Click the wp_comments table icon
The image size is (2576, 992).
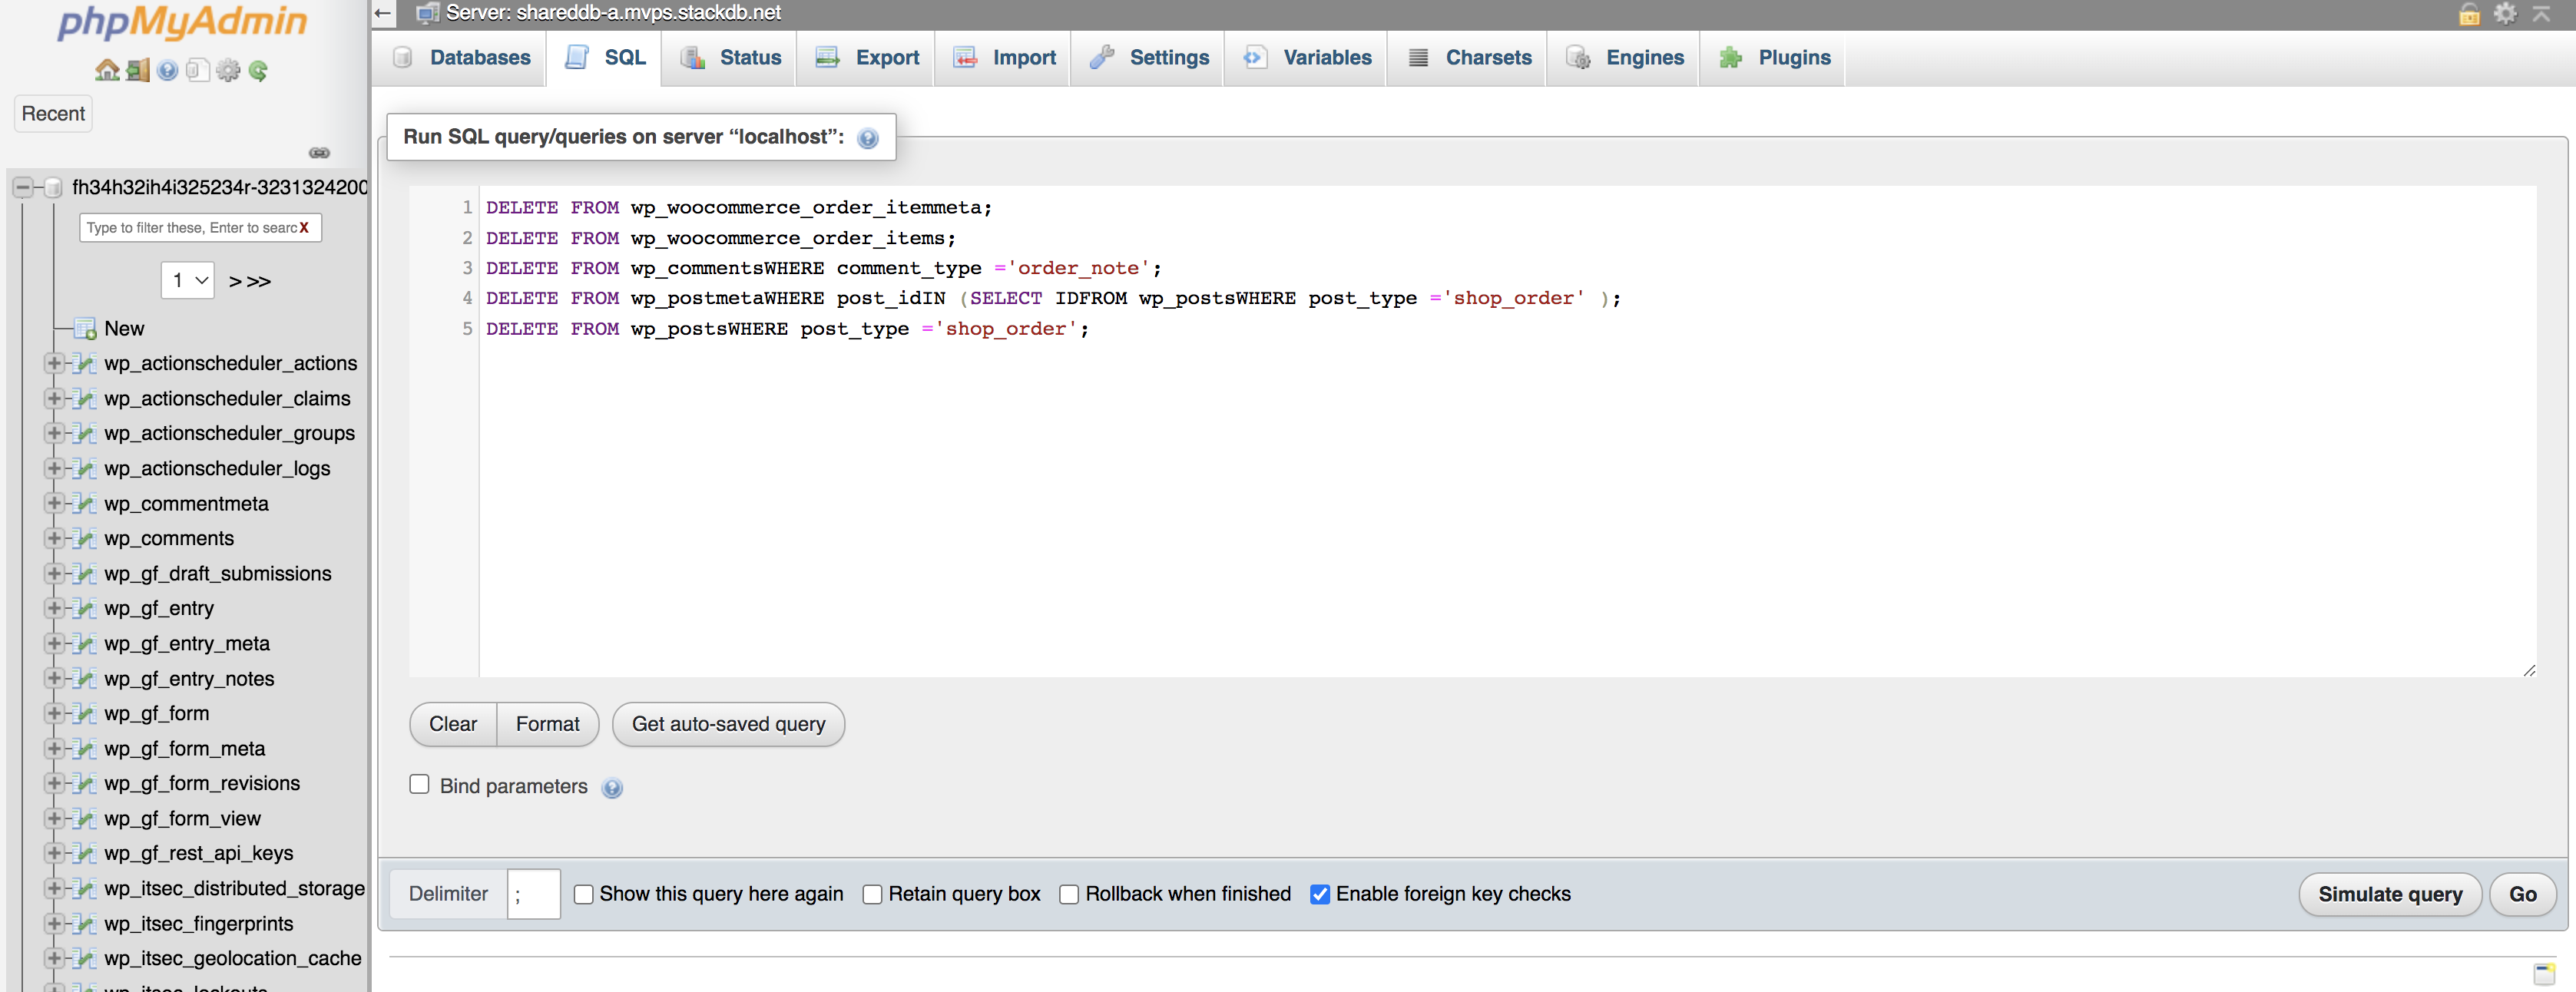pos(86,539)
